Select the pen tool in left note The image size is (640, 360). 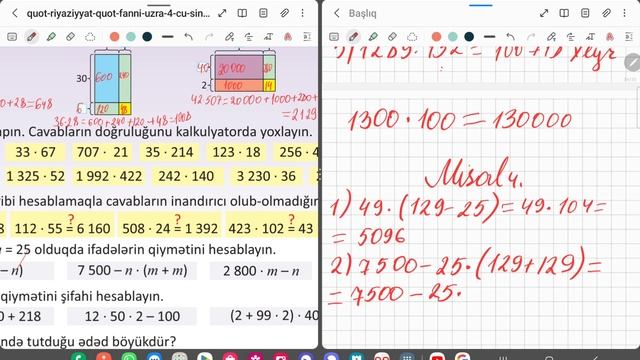pos(31,37)
